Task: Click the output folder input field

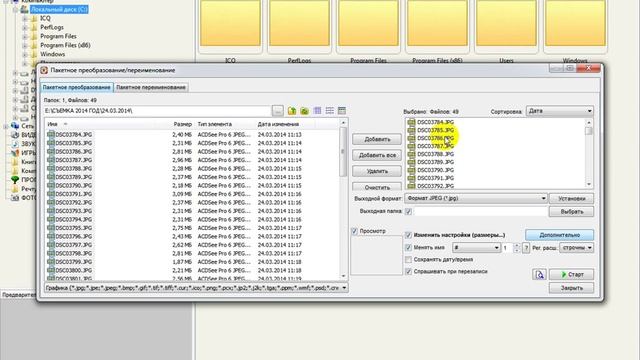Action: 480,211
